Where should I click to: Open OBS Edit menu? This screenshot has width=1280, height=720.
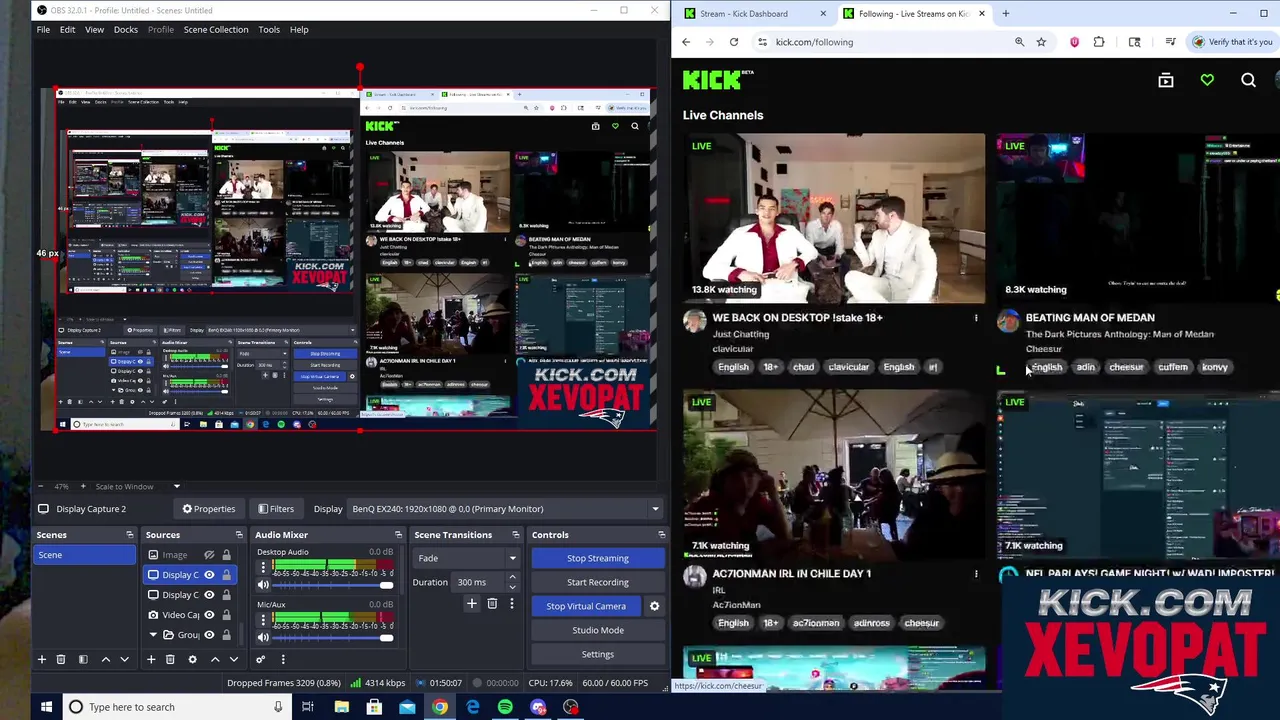[67, 29]
